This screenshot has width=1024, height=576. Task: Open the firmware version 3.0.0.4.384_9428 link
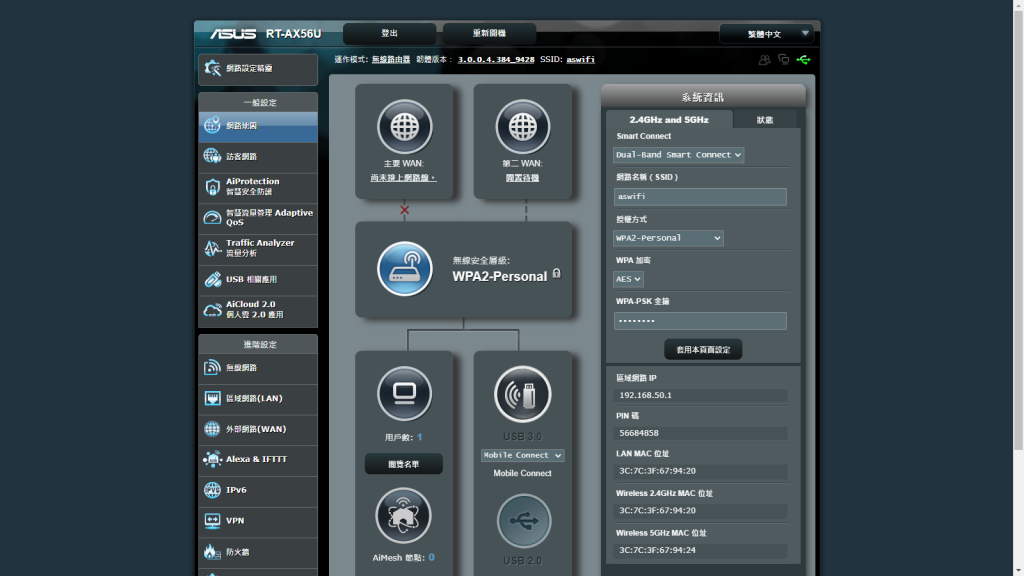pyautogui.click(x=496, y=59)
